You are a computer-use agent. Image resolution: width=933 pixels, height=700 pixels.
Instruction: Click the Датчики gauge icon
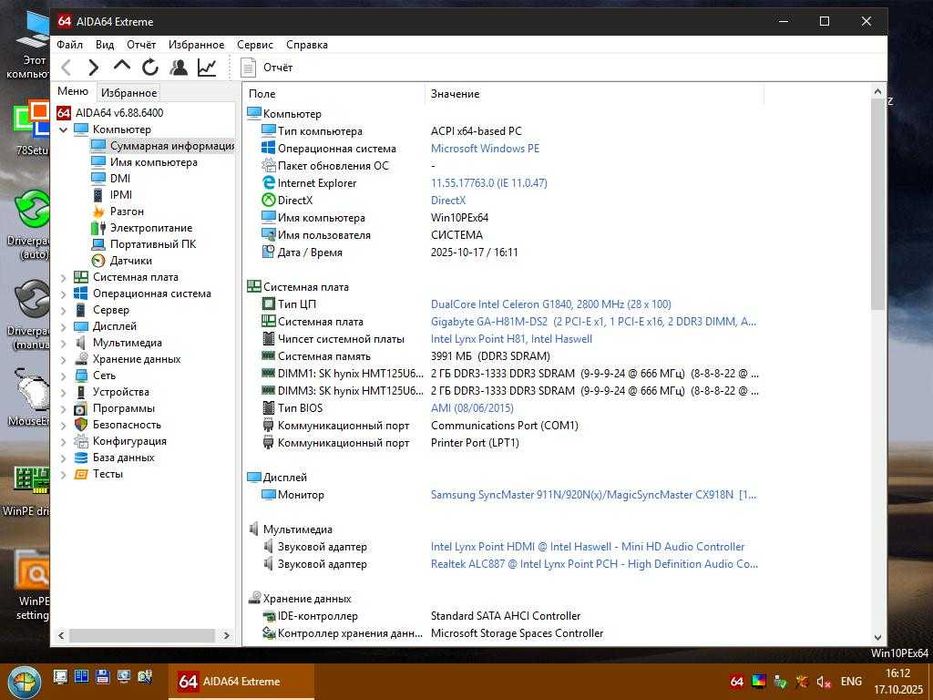[x=98, y=261]
